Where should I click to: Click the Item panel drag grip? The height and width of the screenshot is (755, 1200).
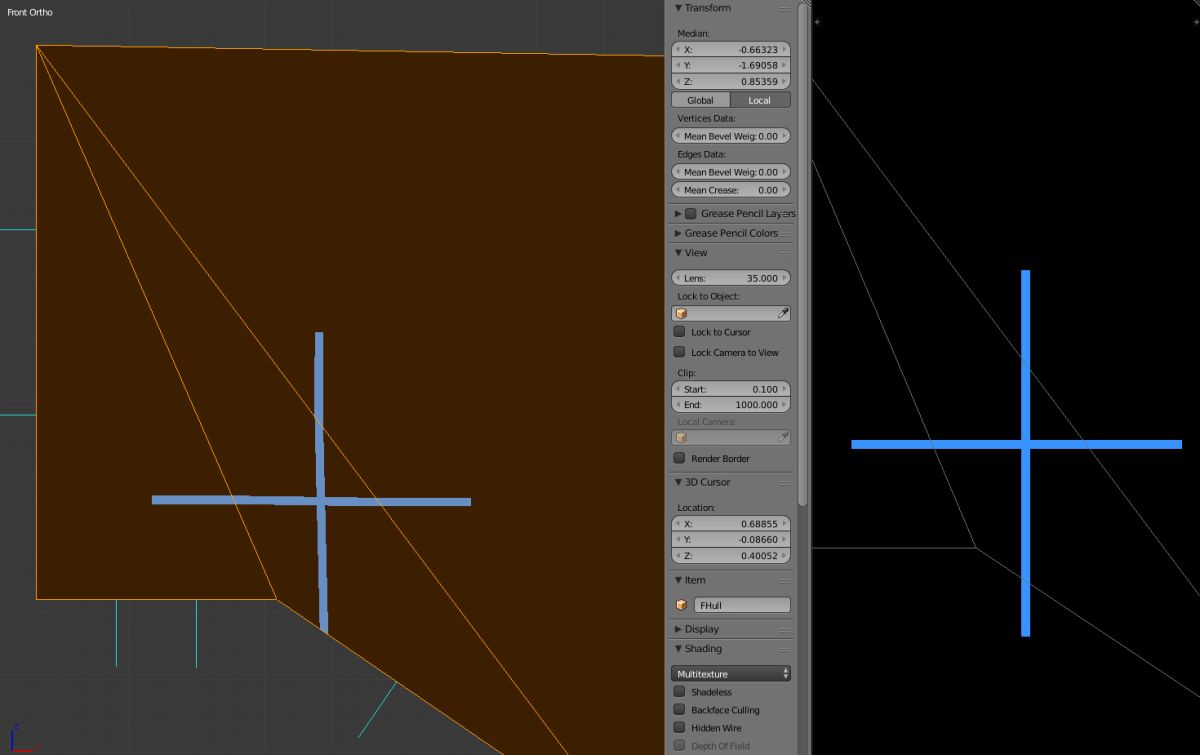[x=785, y=580]
